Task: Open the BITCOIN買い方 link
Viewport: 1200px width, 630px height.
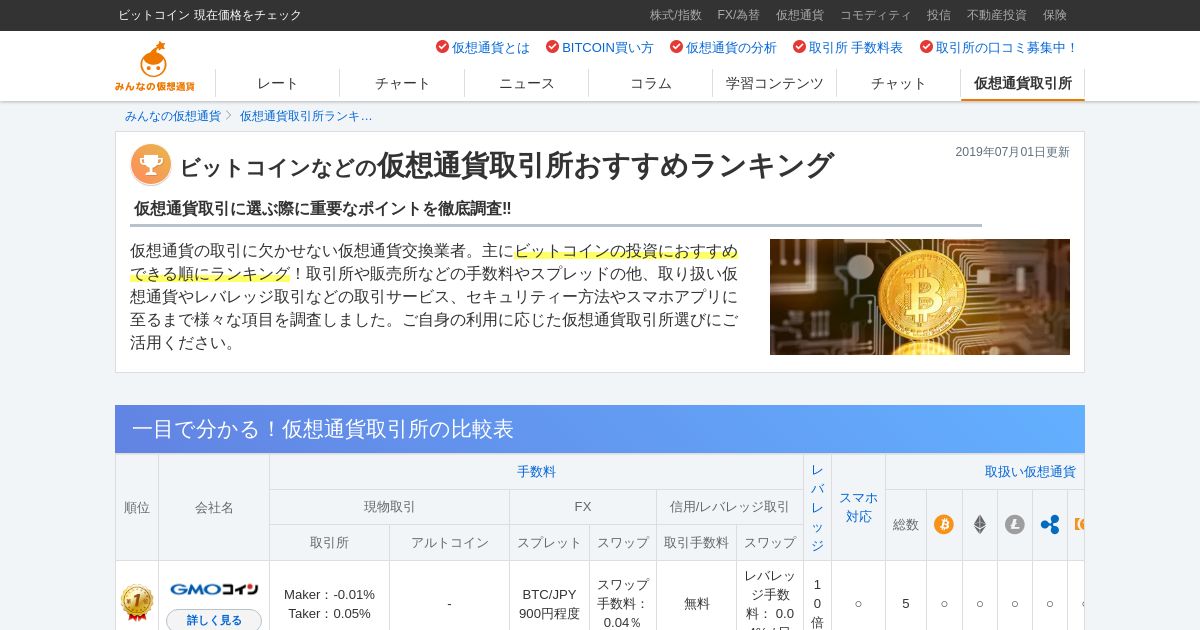Action: (x=600, y=47)
